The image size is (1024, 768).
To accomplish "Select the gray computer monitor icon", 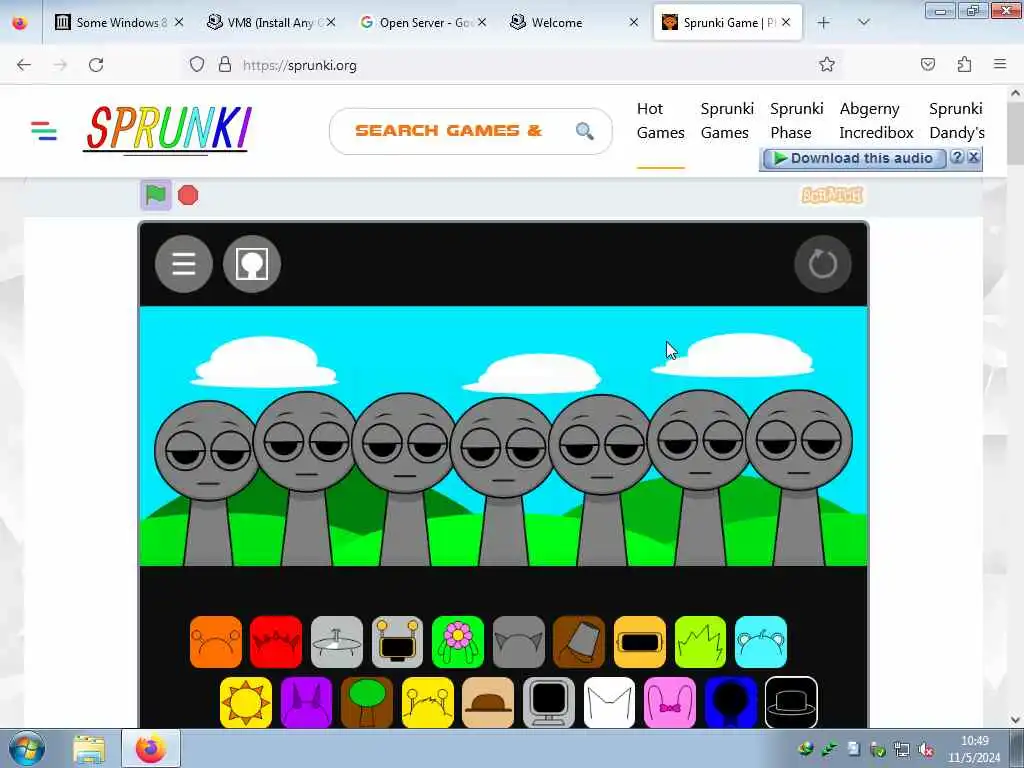I will 549,703.
